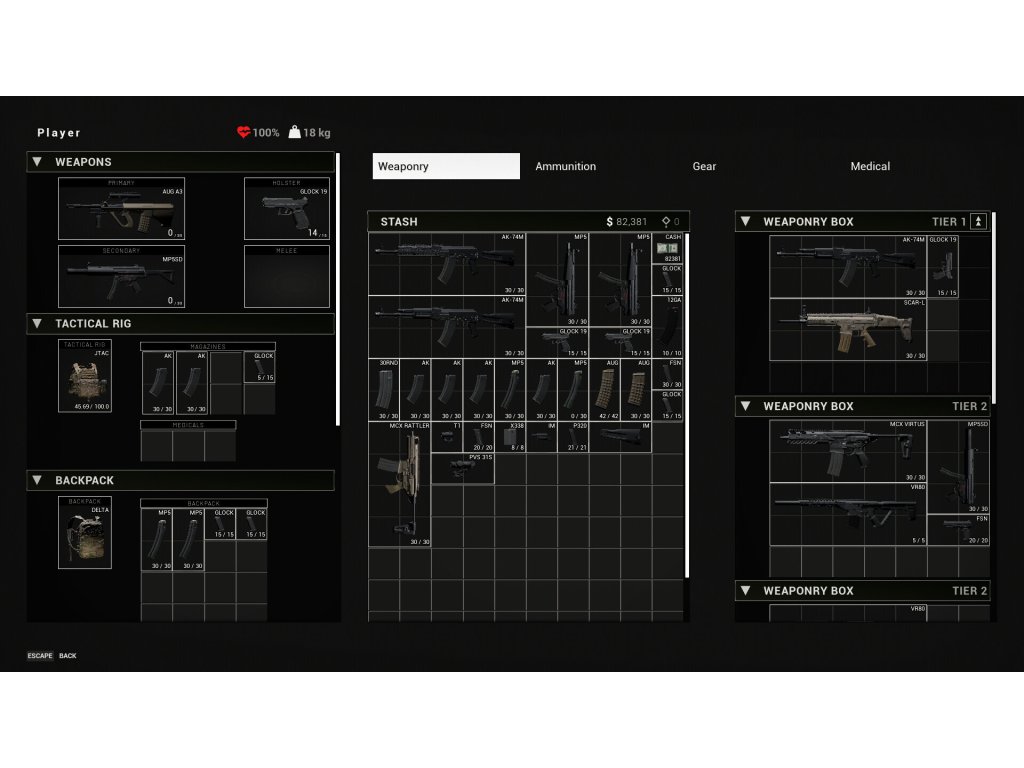
Task: Select the 30RND magazine in the stash
Action: [x=384, y=389]
